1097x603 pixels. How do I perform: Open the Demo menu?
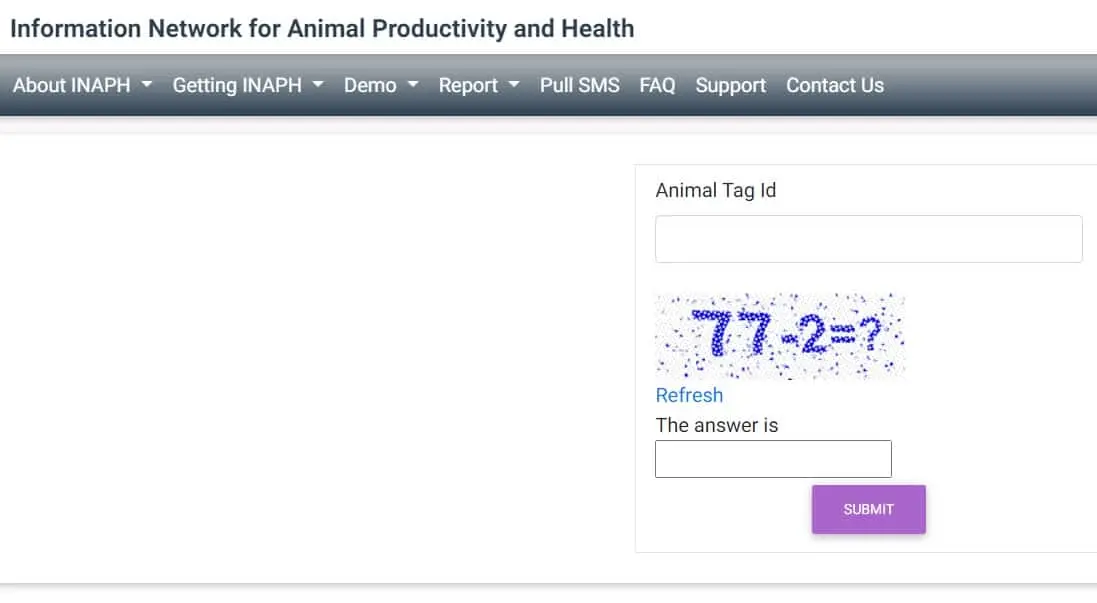370,86
